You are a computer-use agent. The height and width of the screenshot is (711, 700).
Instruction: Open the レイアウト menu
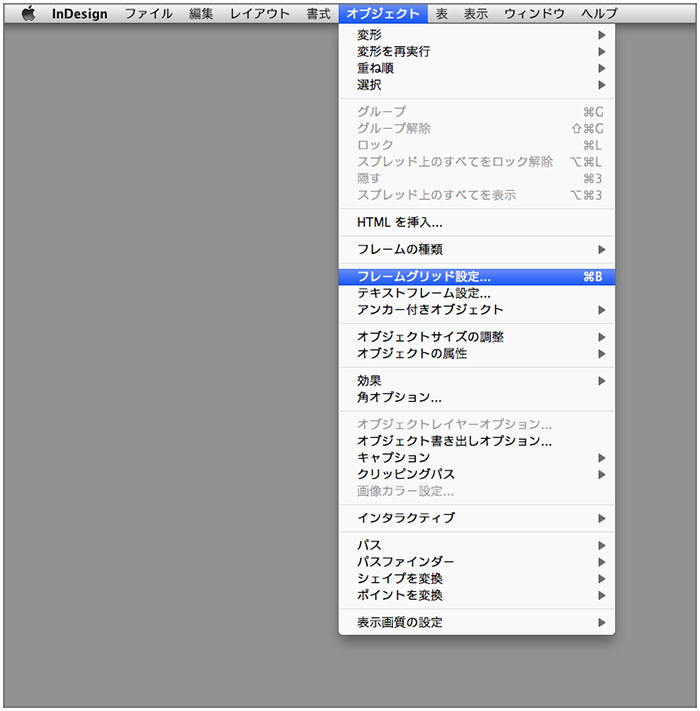pos(260,14)
